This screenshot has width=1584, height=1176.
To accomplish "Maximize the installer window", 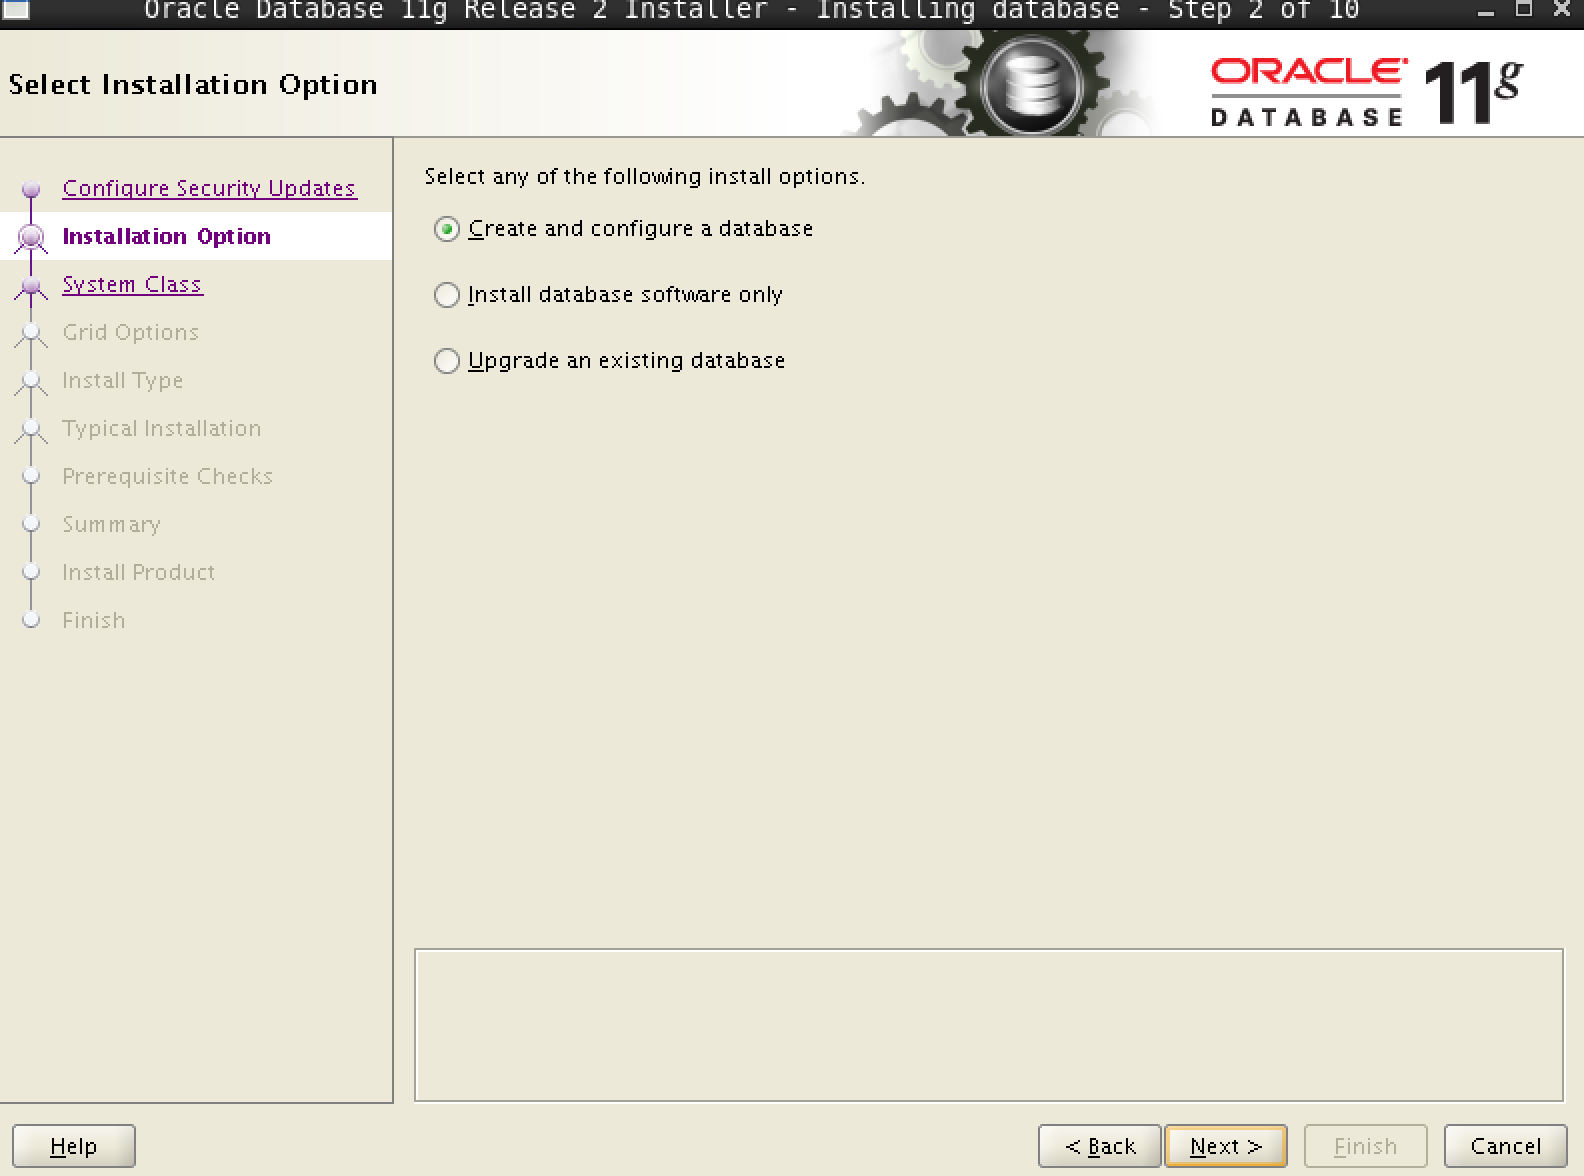I will click(1524, 10).
